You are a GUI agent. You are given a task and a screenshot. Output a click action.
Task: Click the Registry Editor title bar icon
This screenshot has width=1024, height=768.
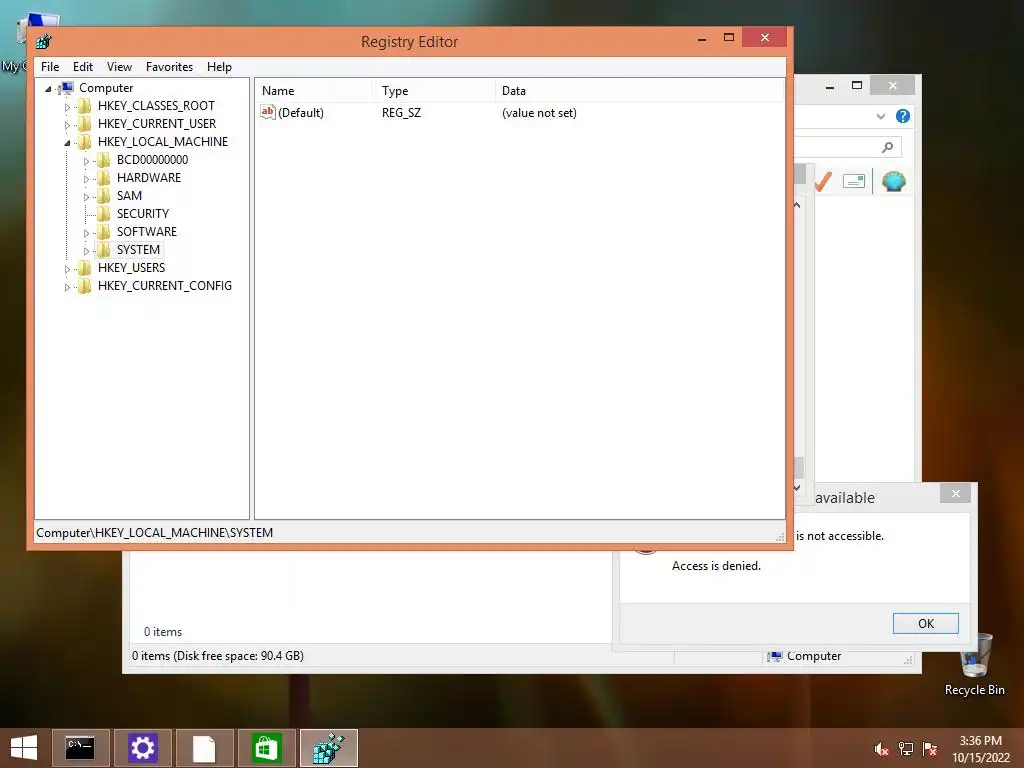[44, 42]
